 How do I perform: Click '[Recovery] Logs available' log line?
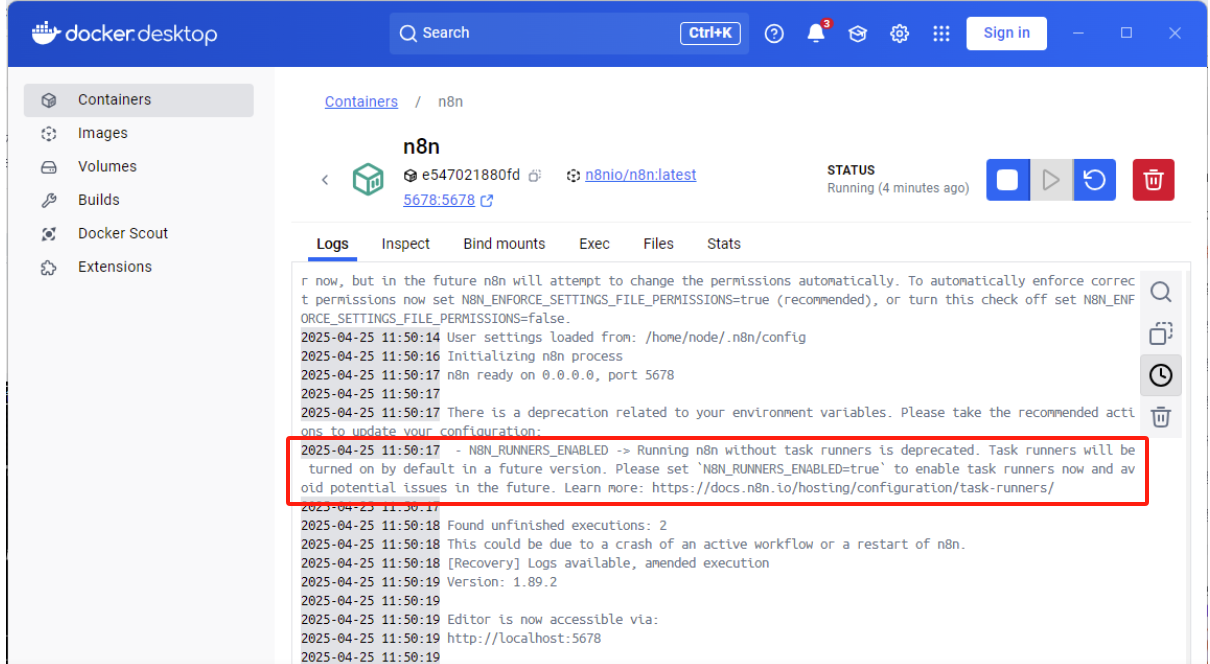pos(608,563)
